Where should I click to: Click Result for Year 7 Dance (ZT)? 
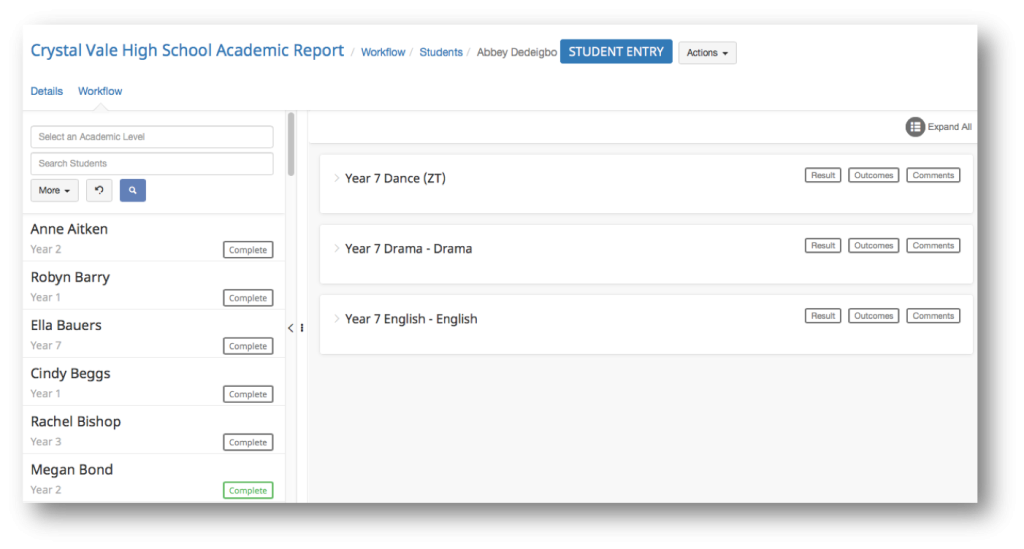pyautogui.click(x=823, y=175)
